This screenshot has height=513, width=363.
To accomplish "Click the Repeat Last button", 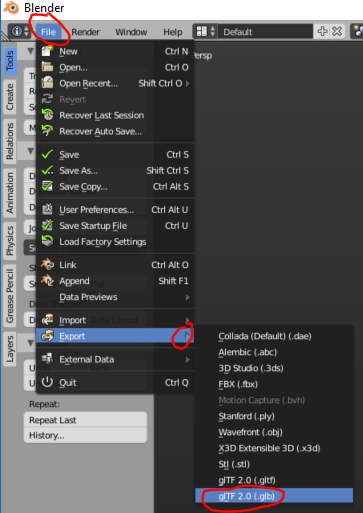I will tap(85, 420).
